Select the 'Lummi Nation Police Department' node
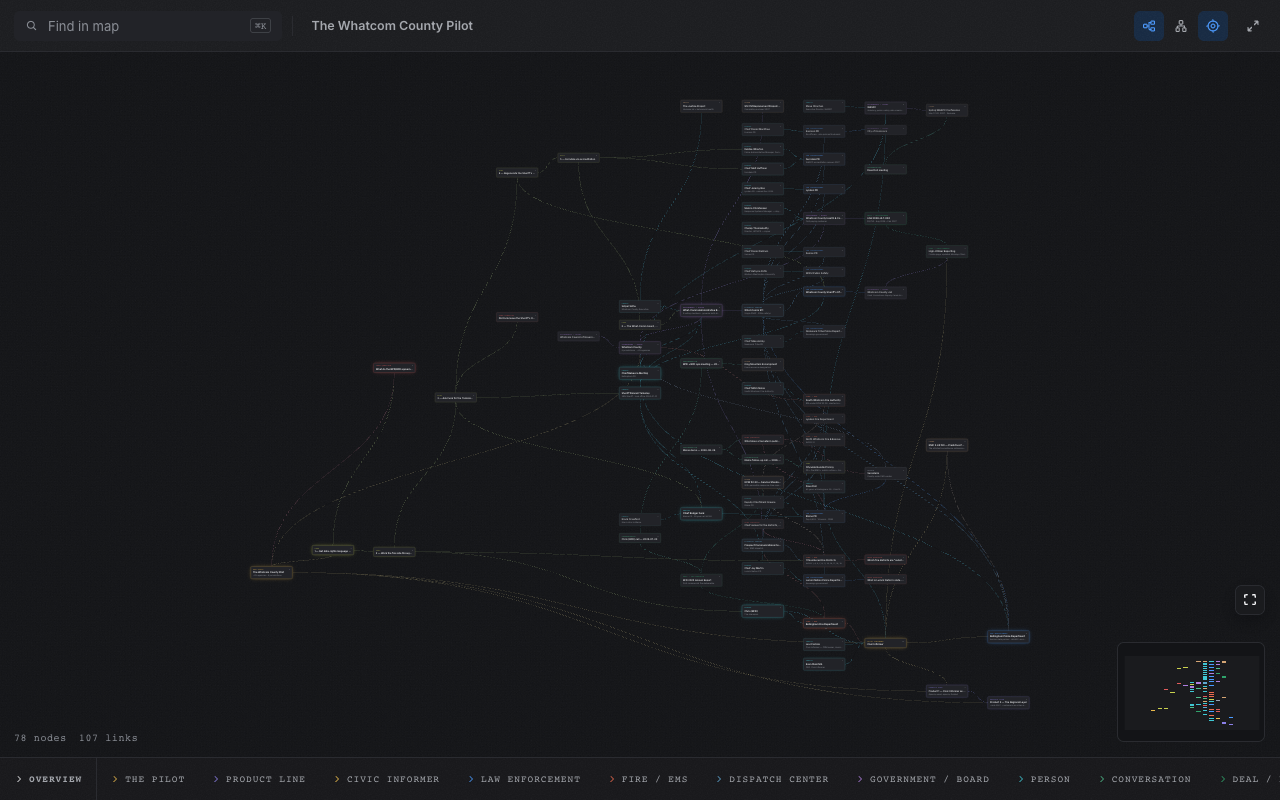The width and height of the screenshot is (1280, 800). pos(824,580)
